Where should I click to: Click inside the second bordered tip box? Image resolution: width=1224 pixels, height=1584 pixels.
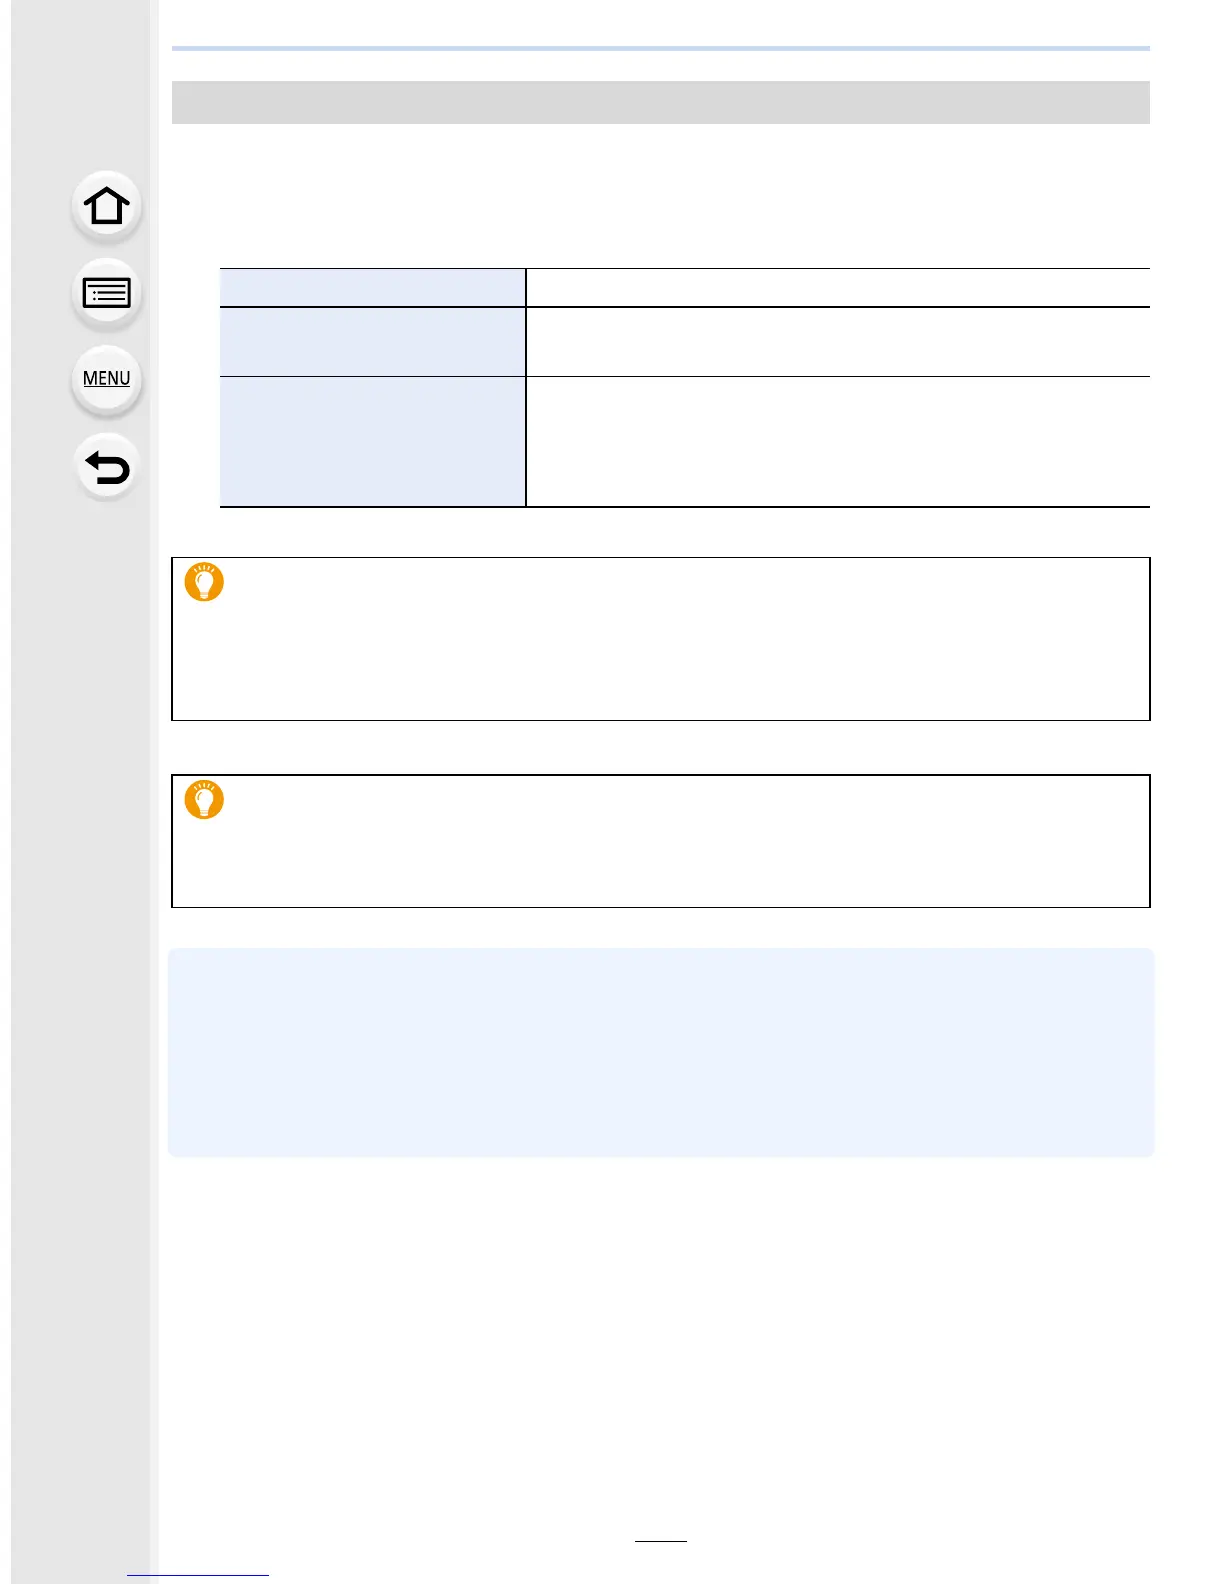tap(661, 841)
